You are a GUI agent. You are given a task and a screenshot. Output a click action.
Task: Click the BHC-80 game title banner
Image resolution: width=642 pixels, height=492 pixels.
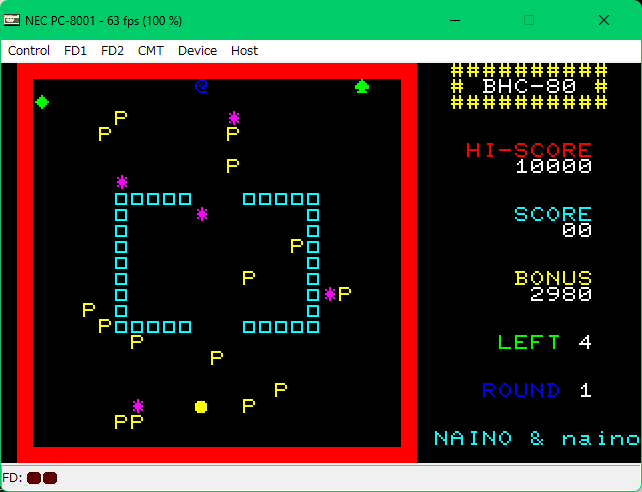coord(529,86)
